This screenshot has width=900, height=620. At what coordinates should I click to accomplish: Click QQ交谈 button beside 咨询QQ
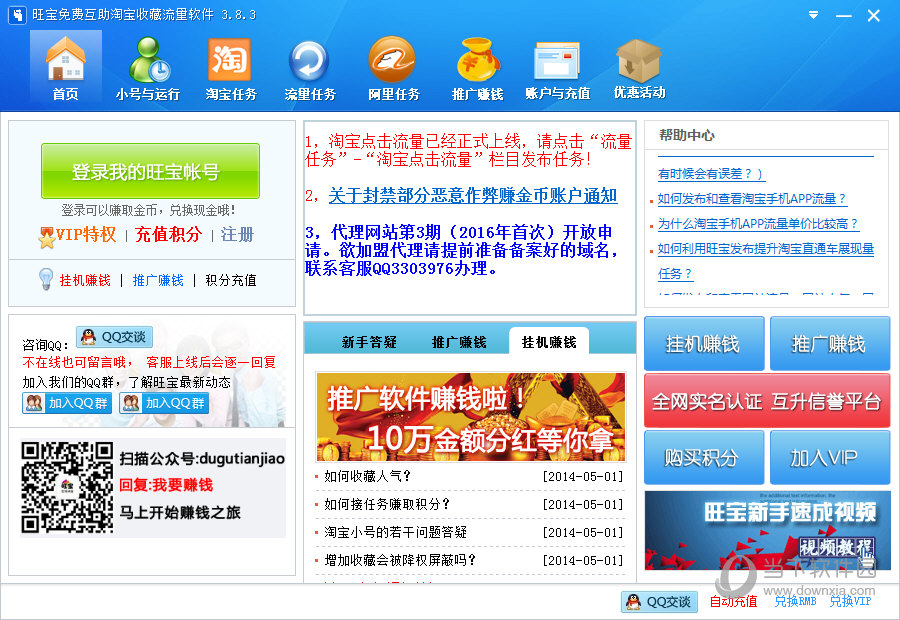click(x=114, y=337)
